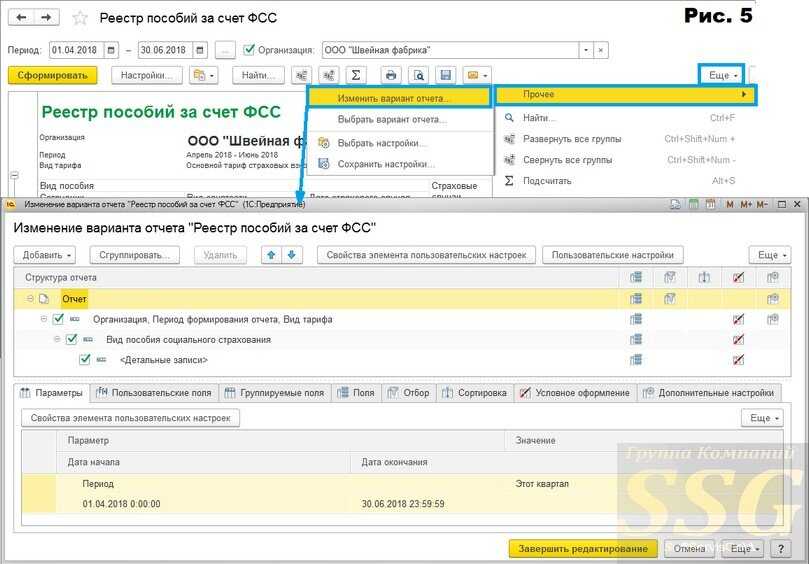Go back with the left arrow
The height and width of the screenshot is (564, 809).
[x=21, y=18]
